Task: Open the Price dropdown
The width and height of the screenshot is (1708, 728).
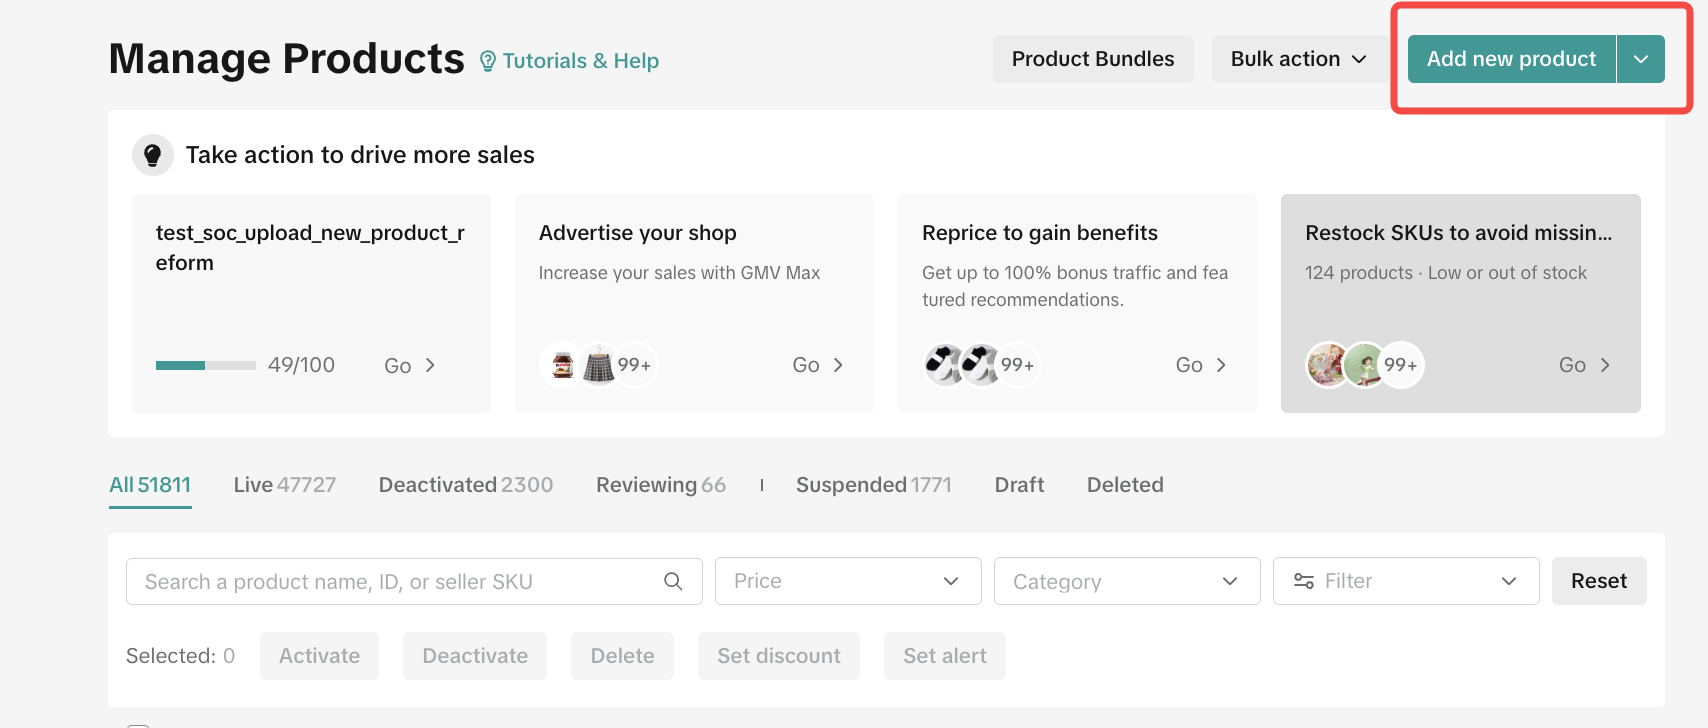Action: coord(848,581)
